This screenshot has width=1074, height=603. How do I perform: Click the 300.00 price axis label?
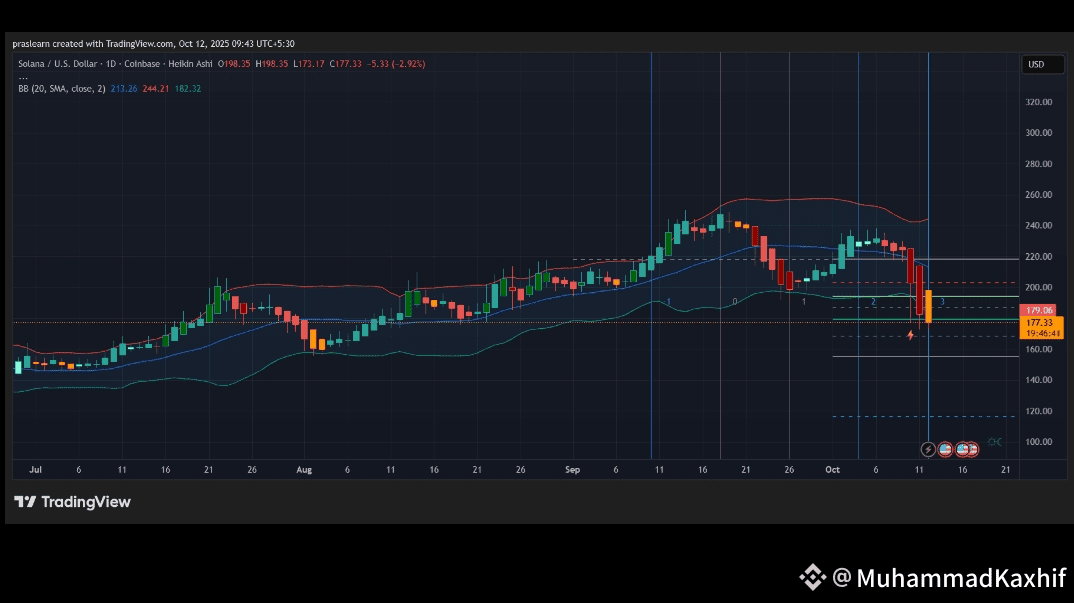tap(1038, 133)
